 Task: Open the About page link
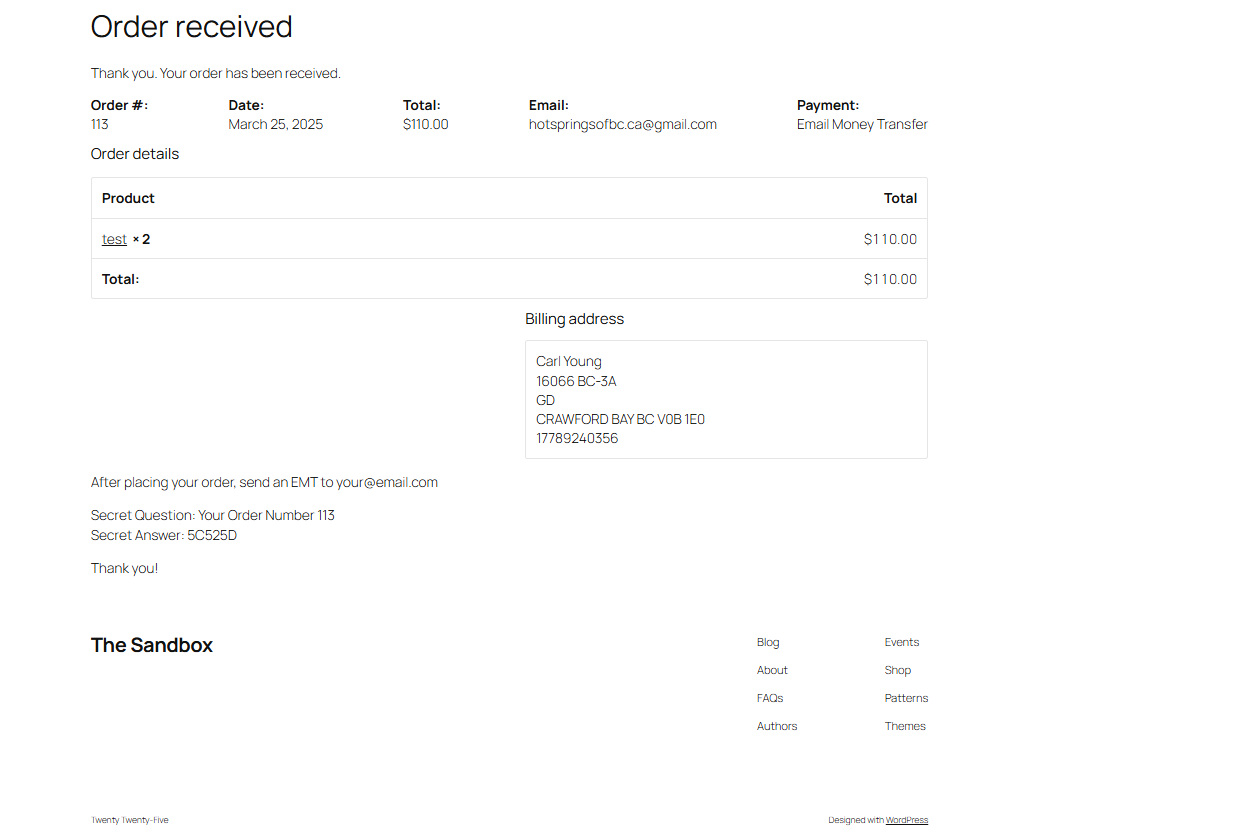772,670
